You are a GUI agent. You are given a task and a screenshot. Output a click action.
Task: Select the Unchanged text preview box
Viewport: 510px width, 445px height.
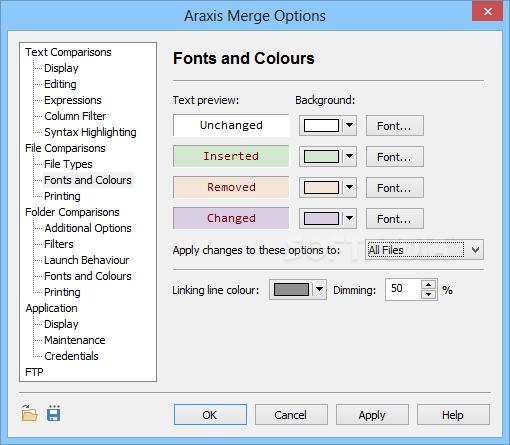click(231, 125)
